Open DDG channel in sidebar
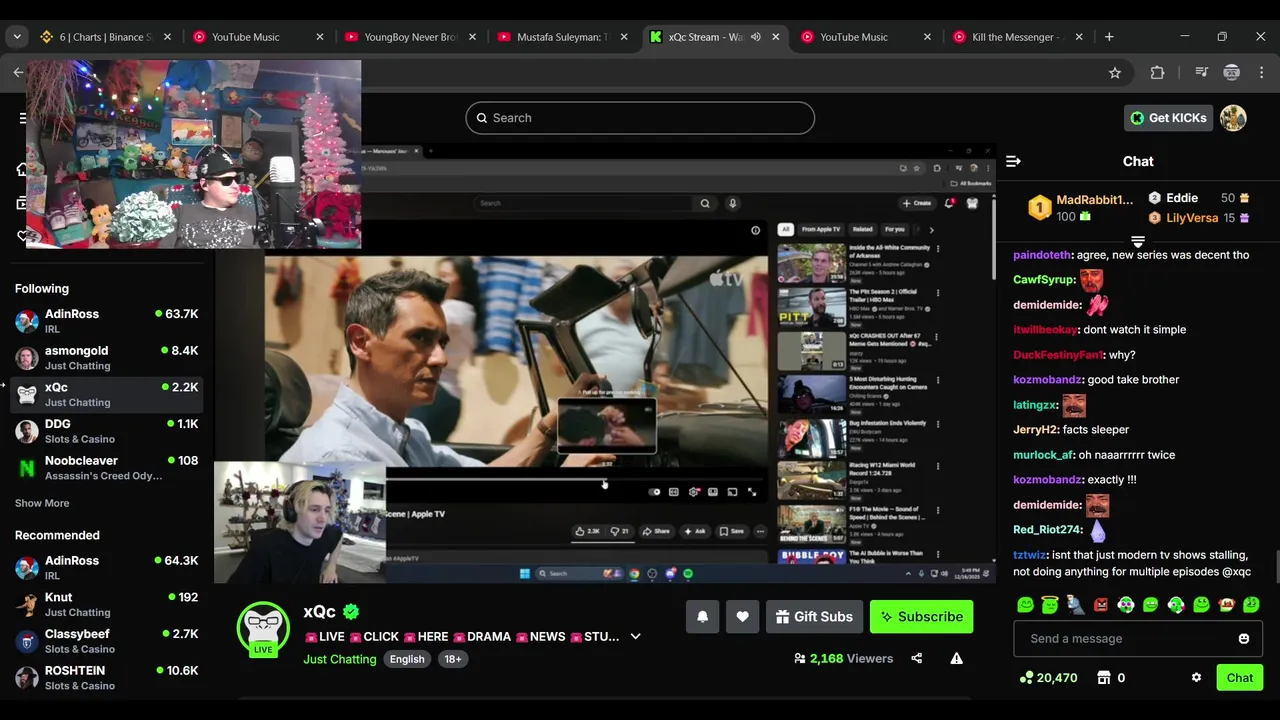The width and height of the screenshot is (1280, 720). click(x=107, y=431)
